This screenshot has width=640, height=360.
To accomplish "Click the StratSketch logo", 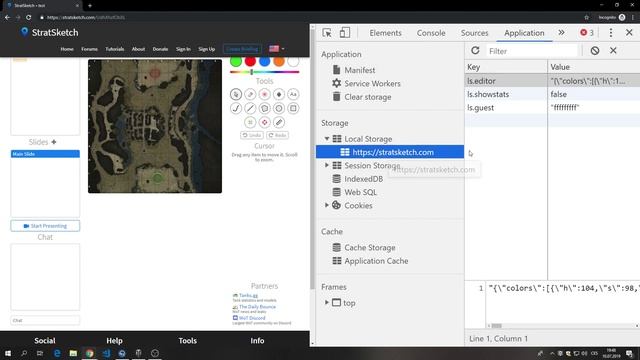I will click(49, 32).
